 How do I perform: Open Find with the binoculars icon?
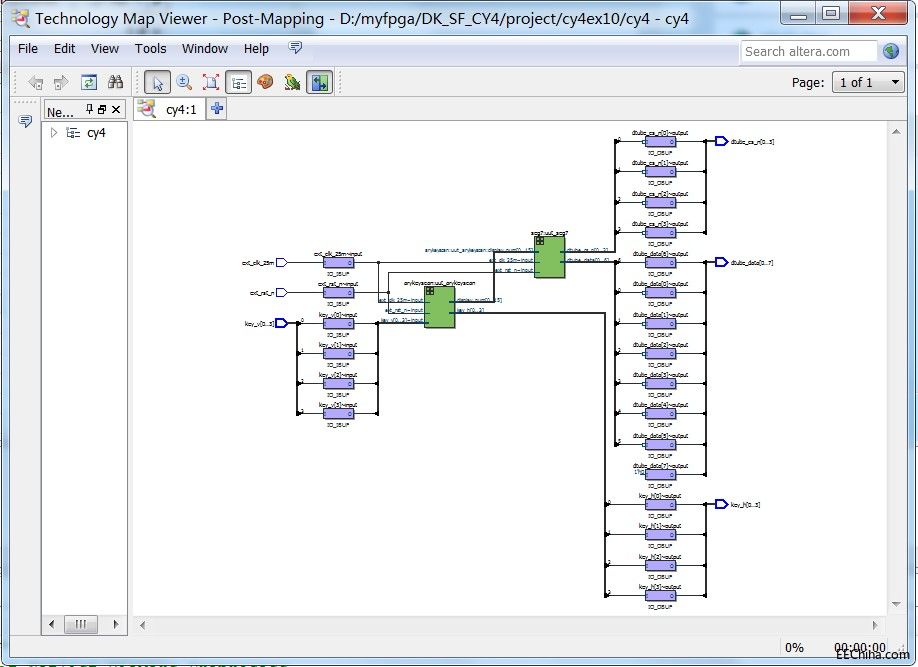click(x=115, y=82)
